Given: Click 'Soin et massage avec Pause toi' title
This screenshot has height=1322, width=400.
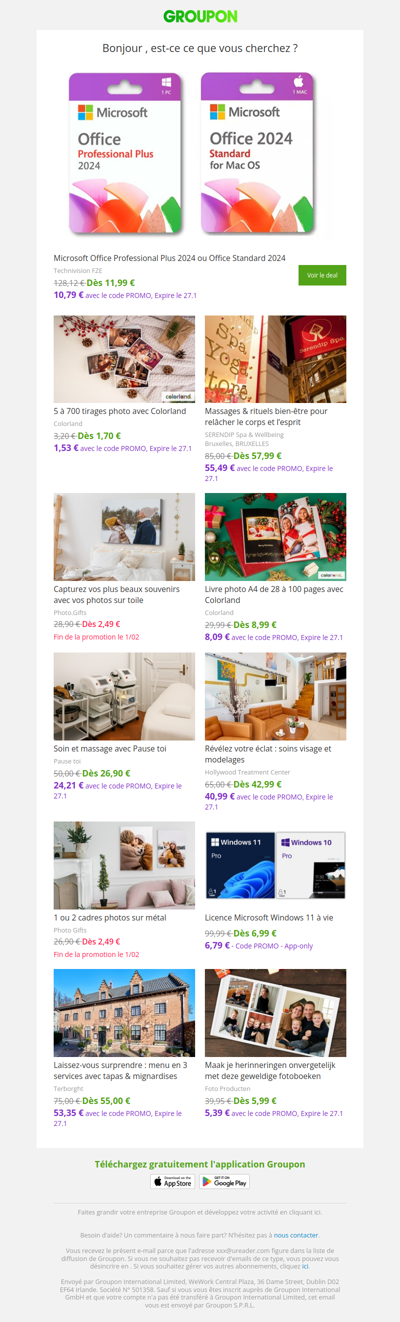Looking at the screenshot, I should [110, 748].
